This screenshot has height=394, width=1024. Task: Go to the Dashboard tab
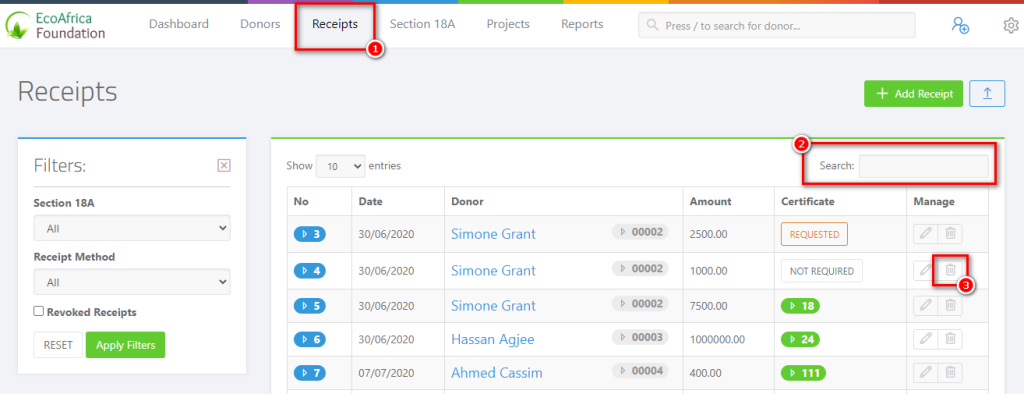(x=179, y=24)
